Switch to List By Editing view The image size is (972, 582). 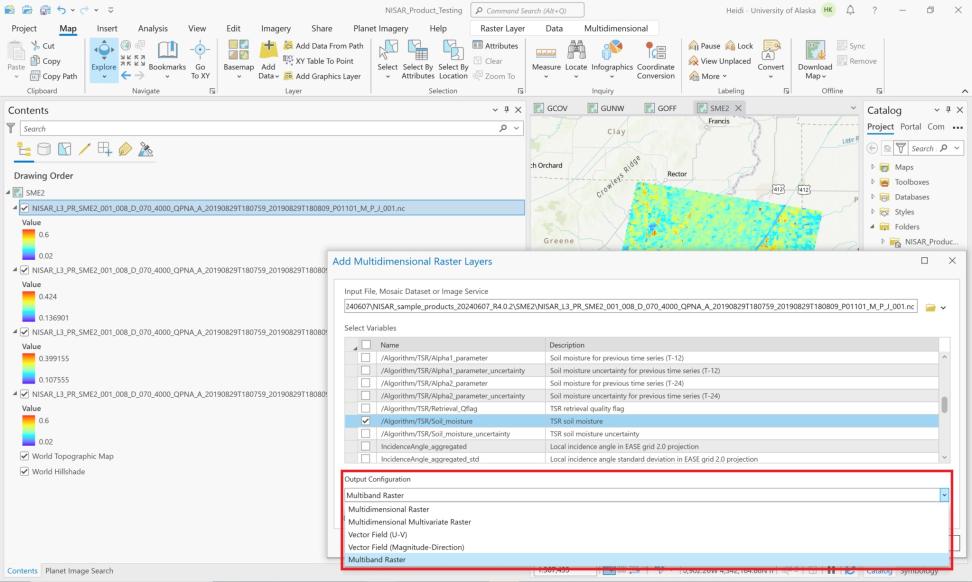[x=85, y=149]
